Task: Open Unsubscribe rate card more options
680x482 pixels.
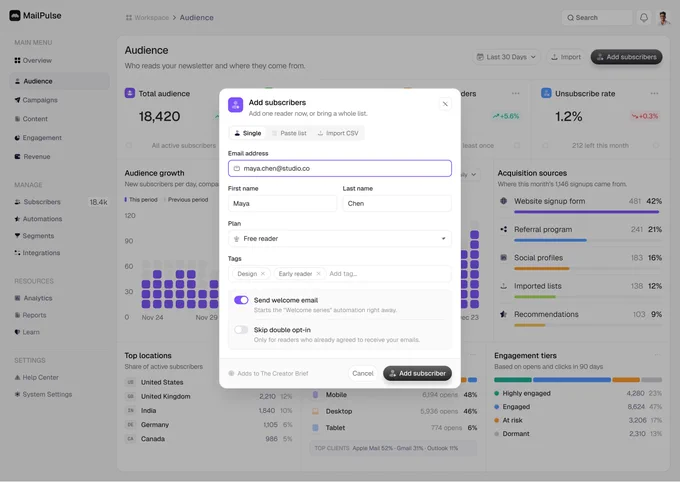Action: coord(654,93)
